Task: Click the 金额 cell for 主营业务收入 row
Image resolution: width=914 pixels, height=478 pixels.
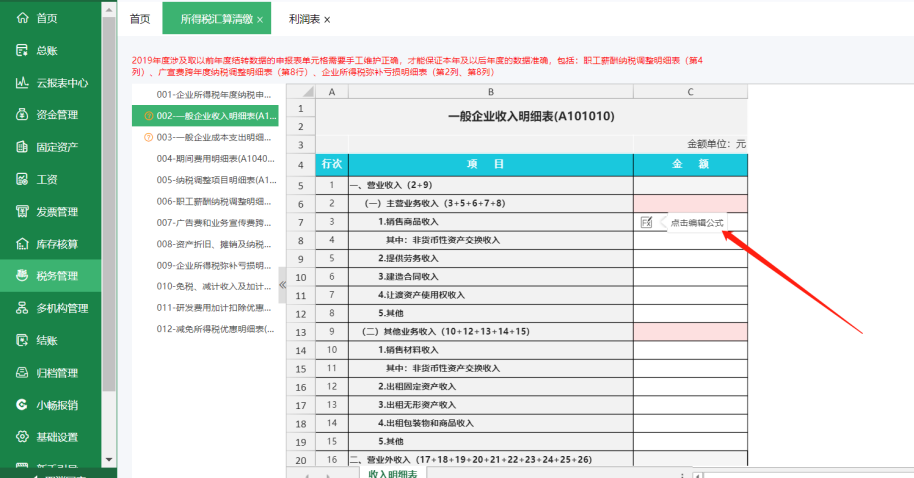Action: 690,203
